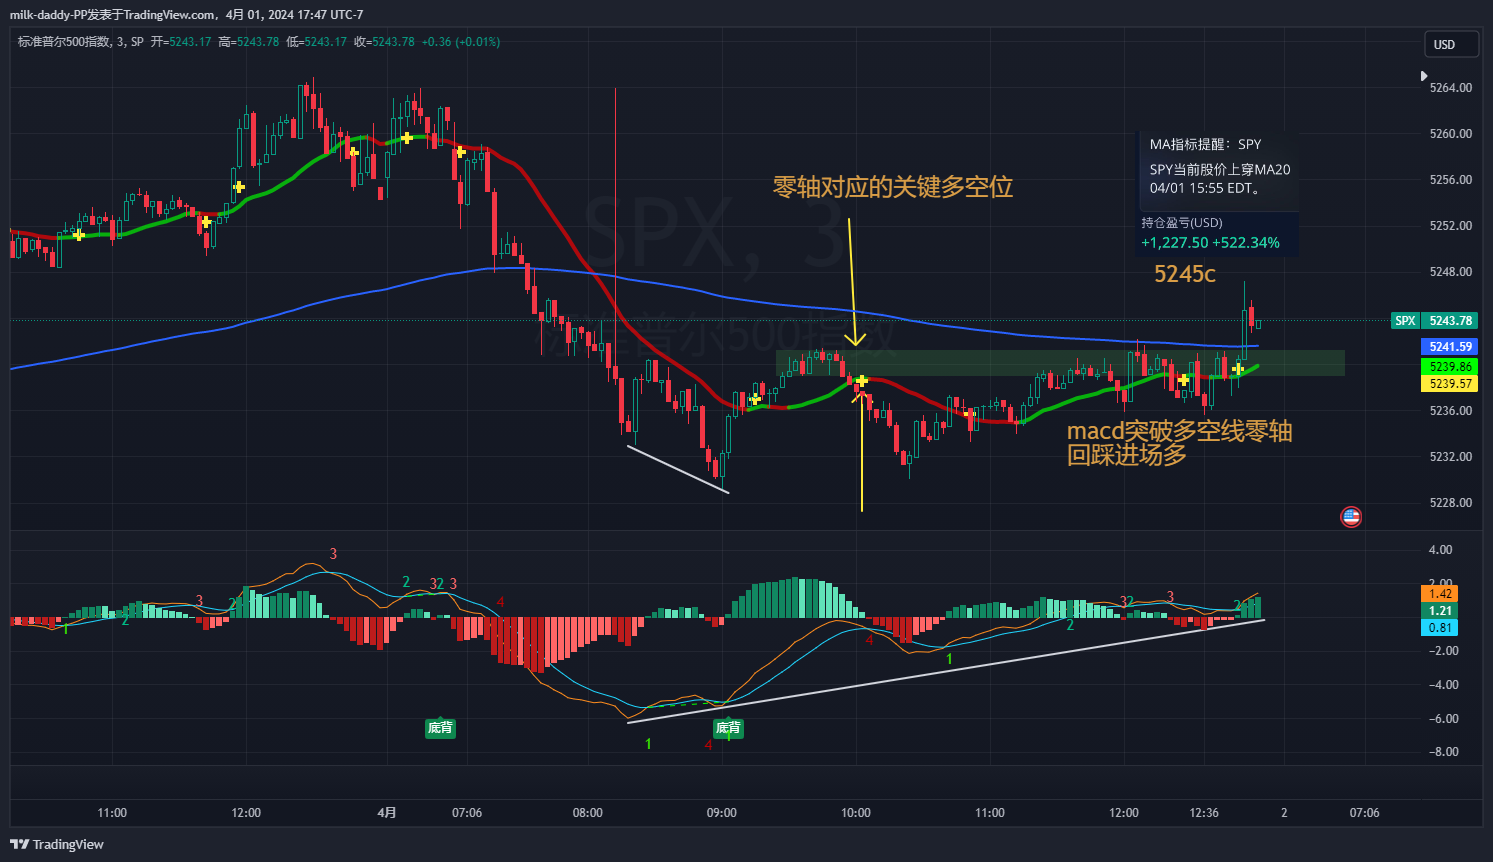
Task: Click the white triangle arrow above 5264.00
Action: click(1424, 76)
